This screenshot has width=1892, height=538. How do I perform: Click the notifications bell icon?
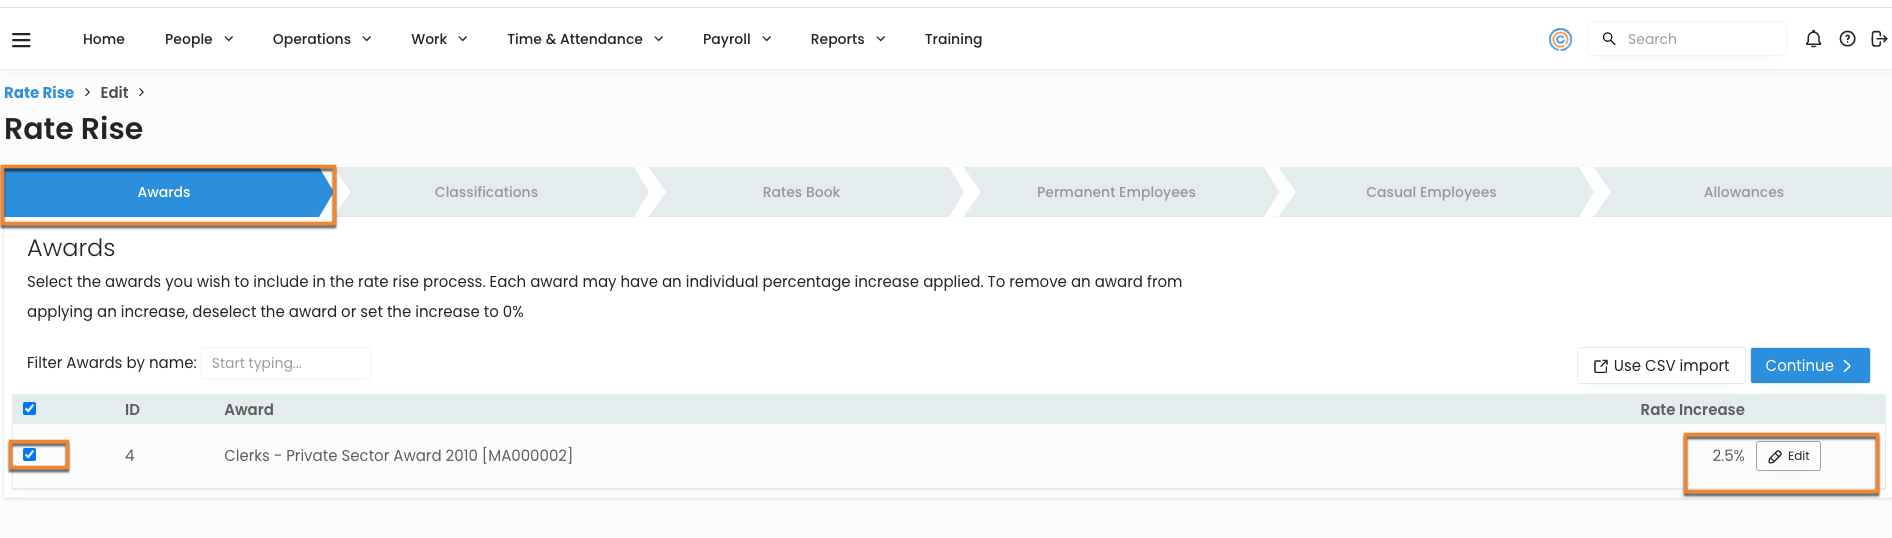click(x=1813, y=39)
